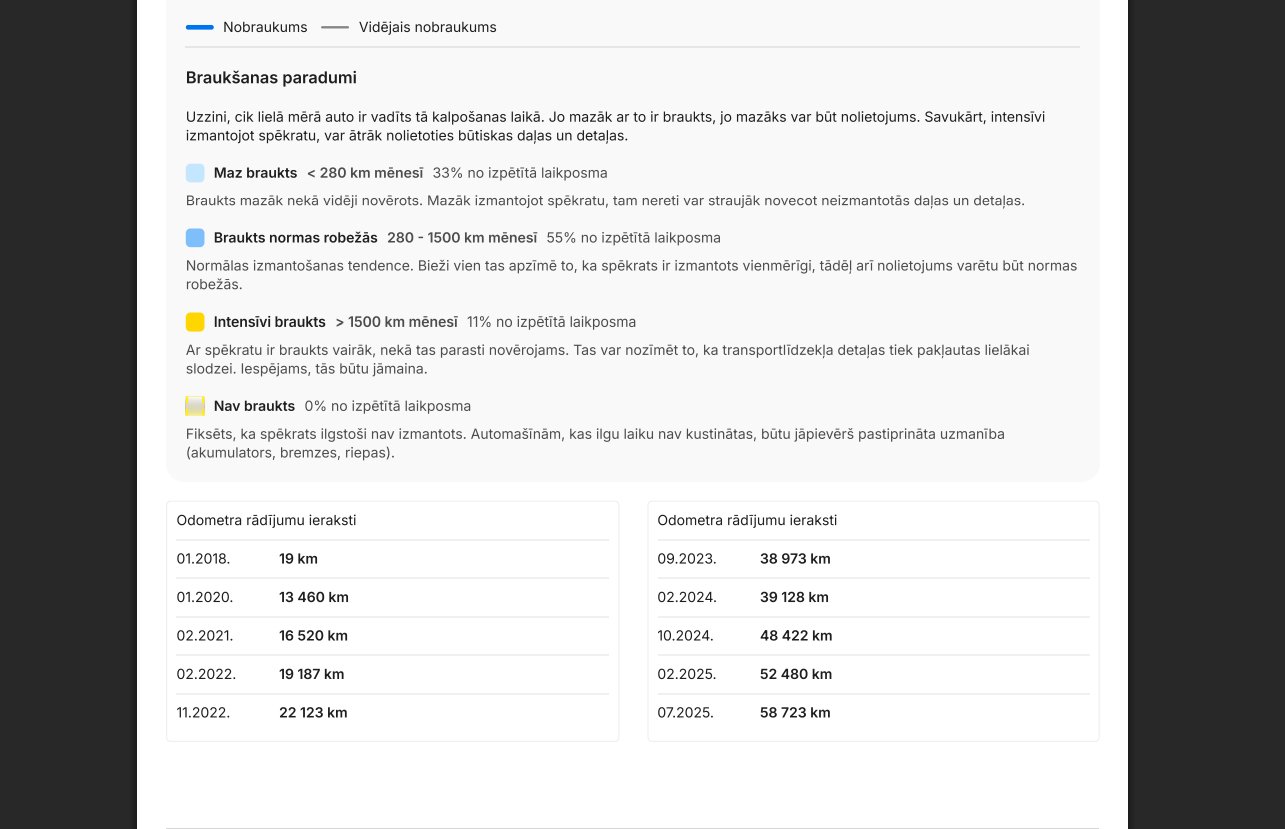
Task: Click the 58 723 km latest reading
Action: tap(795, 713)
